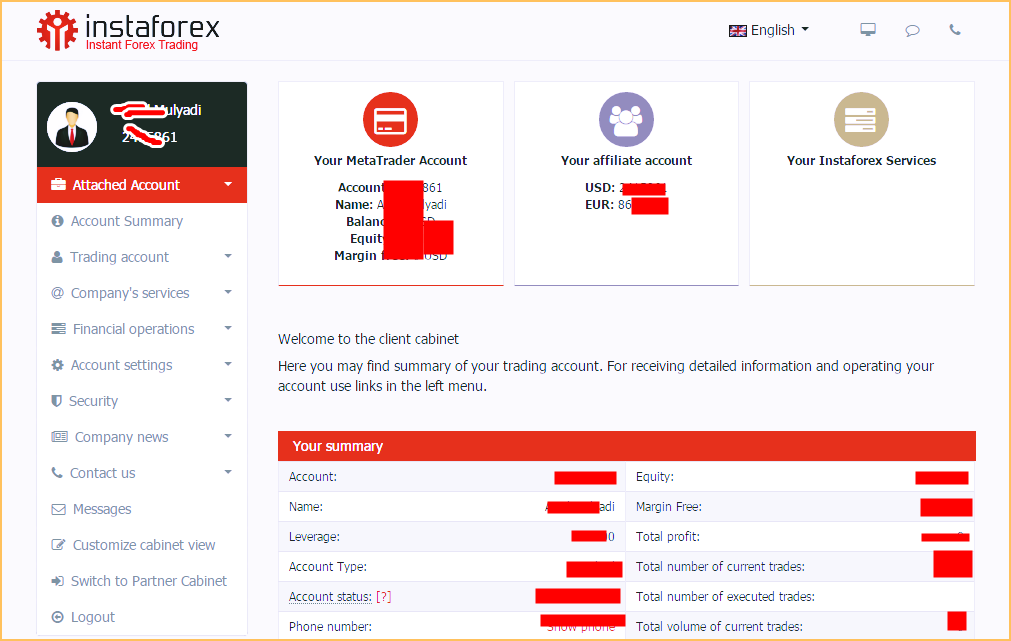The image size is (1011, 641).
Task: Click the info icon beside Account Summary
Action: 57,221
